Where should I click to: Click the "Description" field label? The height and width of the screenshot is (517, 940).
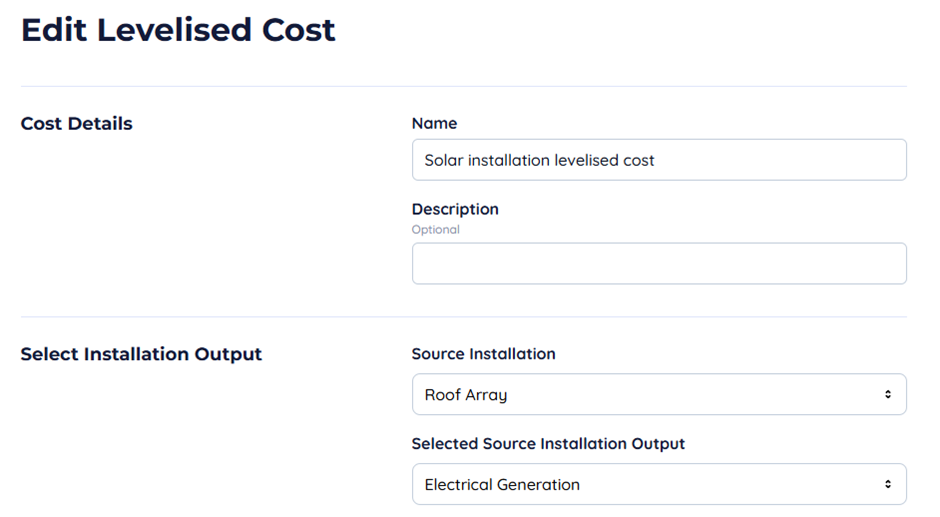(x=455, y=210)
